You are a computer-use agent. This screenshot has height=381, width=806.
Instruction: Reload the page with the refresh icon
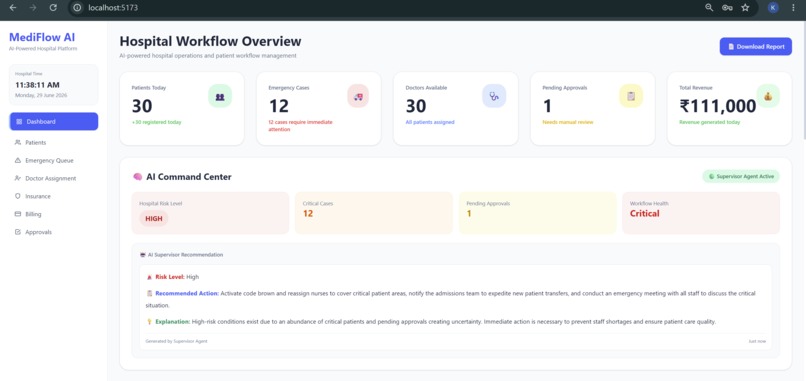coord(53,8)
